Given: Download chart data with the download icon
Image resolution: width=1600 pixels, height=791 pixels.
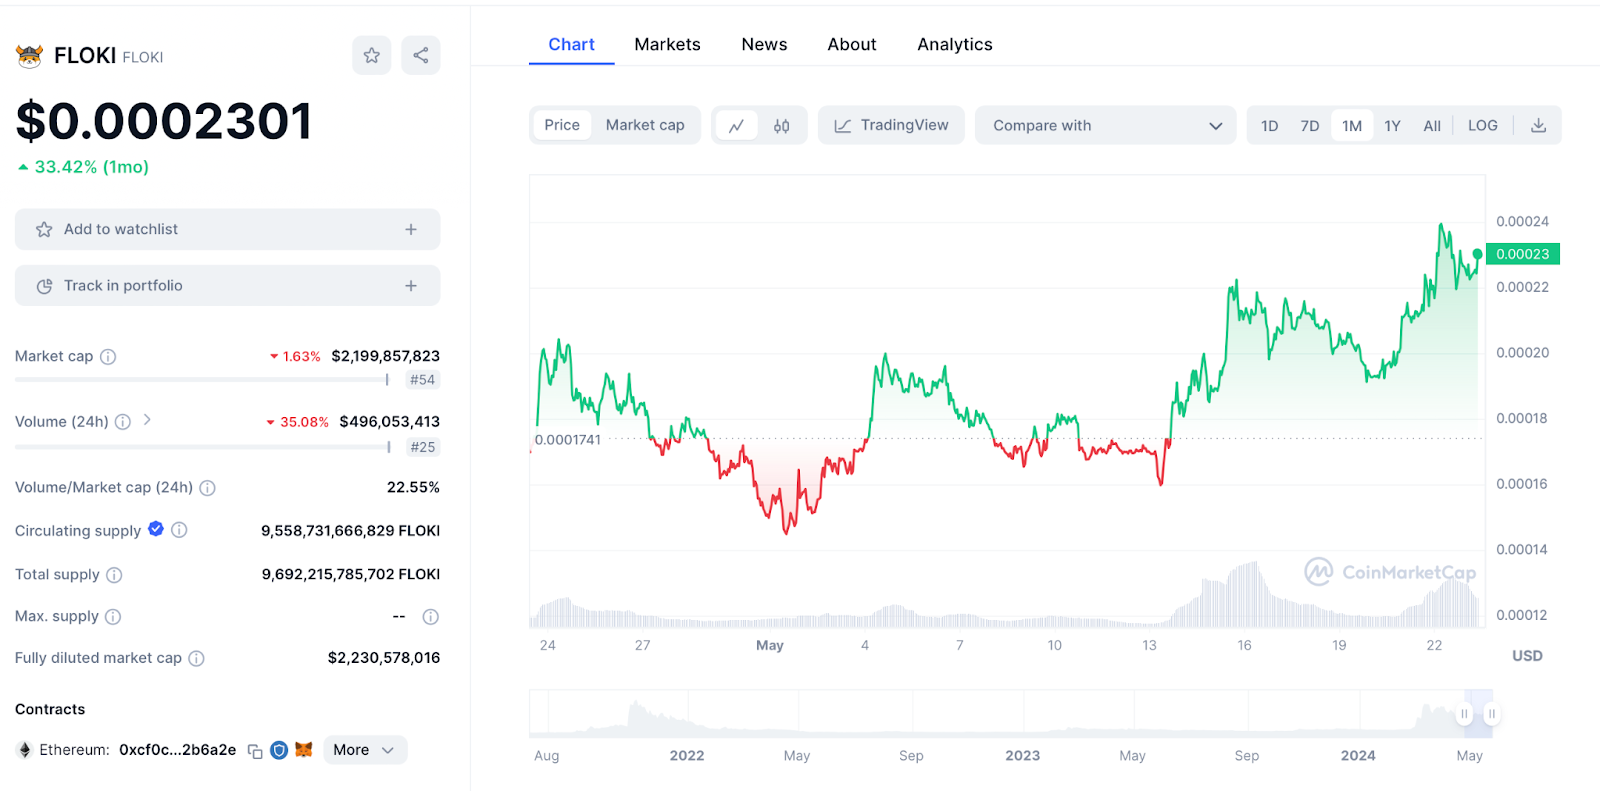Looking at the screenshot, I should 1538,126.
